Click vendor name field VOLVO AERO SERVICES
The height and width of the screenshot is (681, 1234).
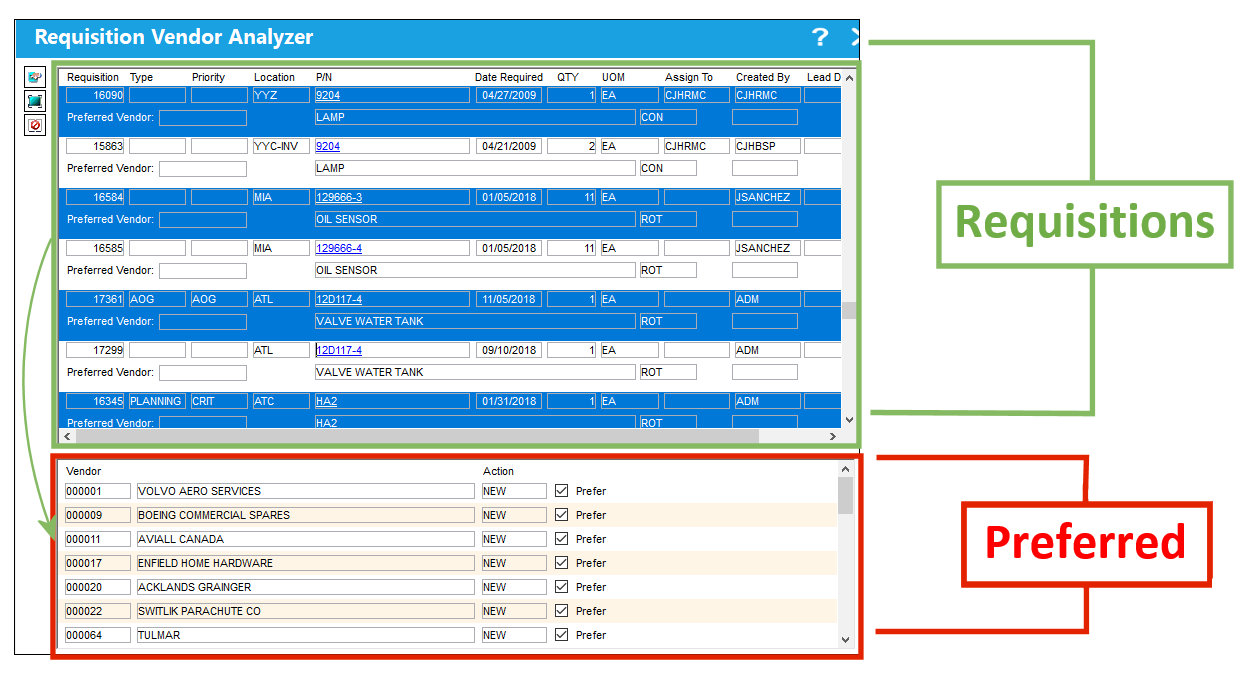pyautogui.click(x=305, y=491)
